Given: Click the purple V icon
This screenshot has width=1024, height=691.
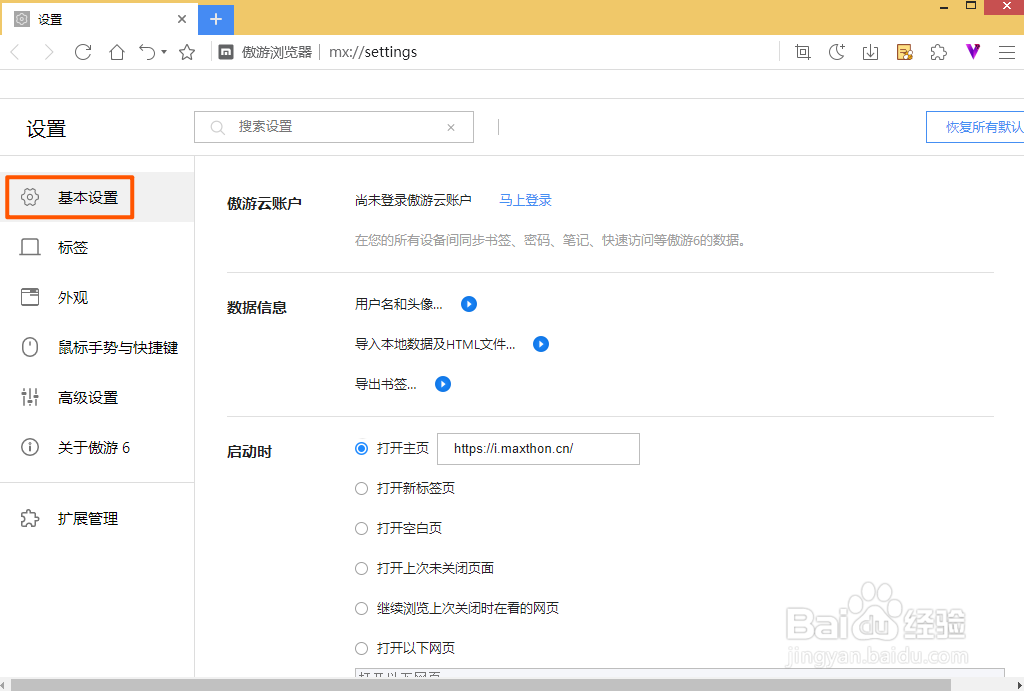Looking at the screenshot, I should (973, 52).
